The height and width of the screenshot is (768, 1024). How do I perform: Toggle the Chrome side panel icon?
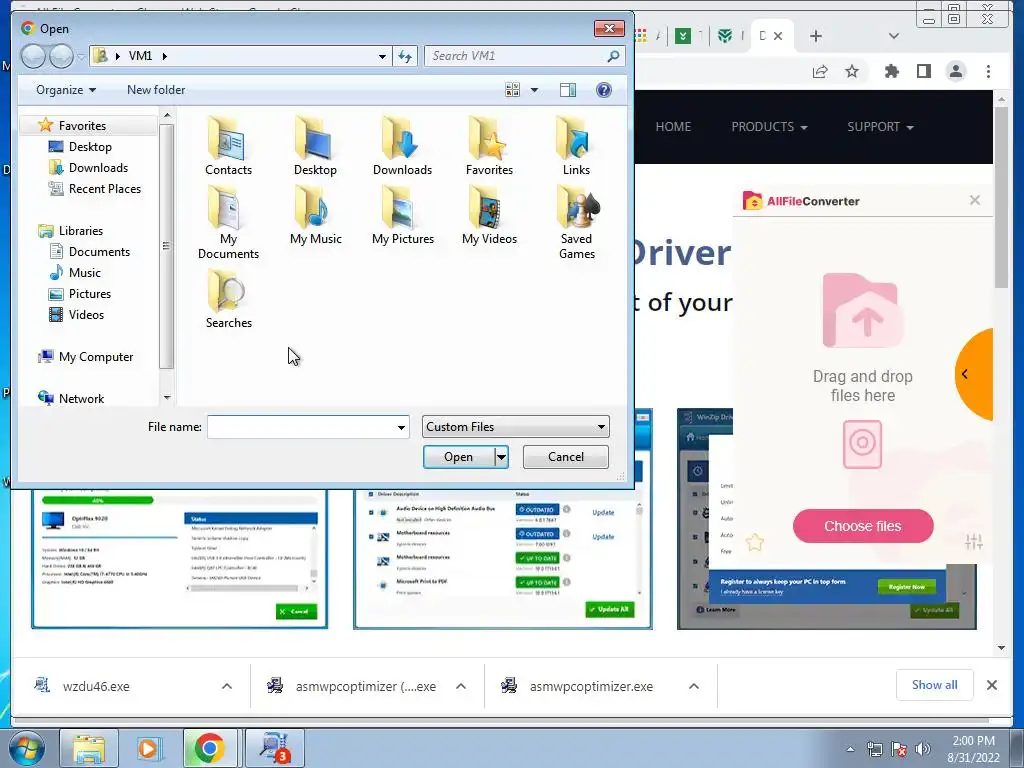(923, 71)
